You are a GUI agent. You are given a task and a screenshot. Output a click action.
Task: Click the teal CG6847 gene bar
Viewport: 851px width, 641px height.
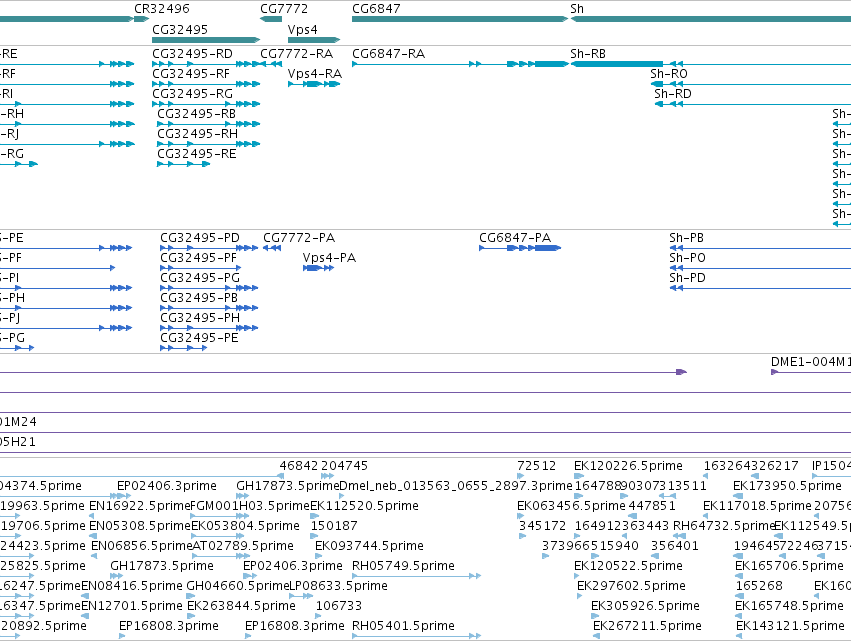pos(460,19)
